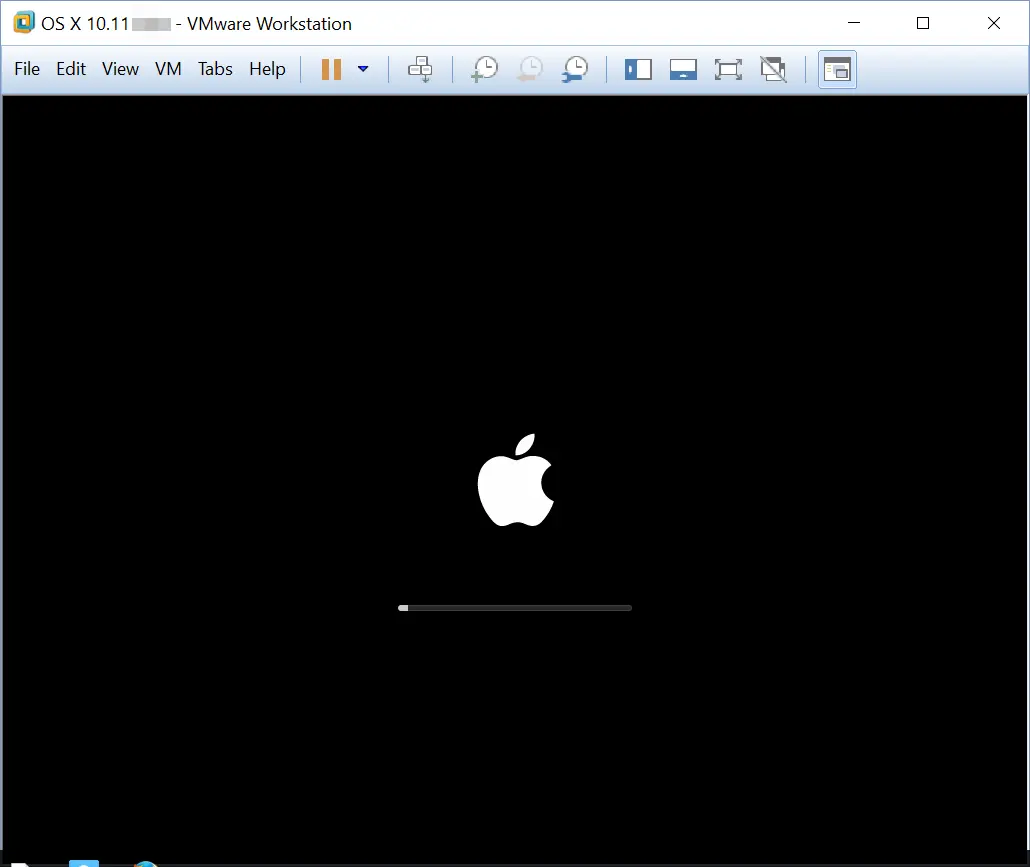Open the View menu

tap(120, 69)
